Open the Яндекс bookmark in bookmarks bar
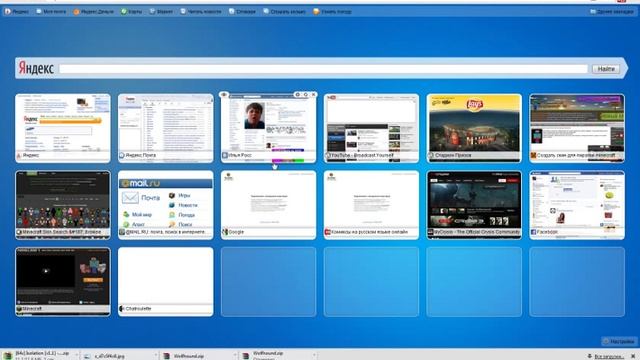640x360 pixels. pyautogui.click(x=17, y=12)
